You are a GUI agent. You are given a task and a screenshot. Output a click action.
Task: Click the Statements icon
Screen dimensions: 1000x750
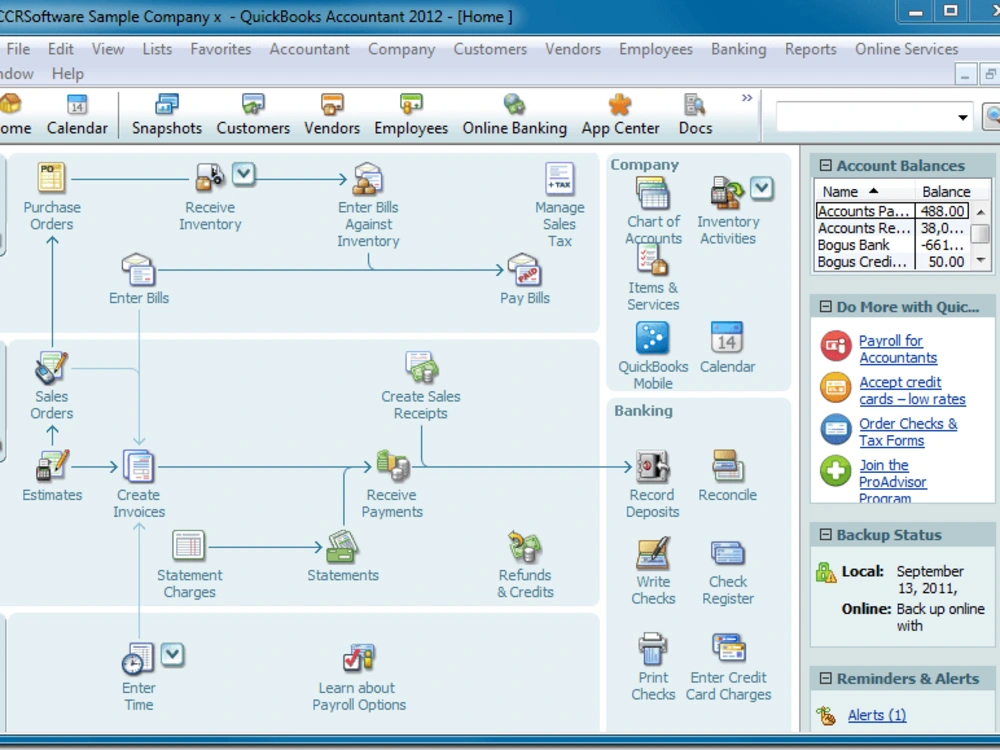coord(342,547)
